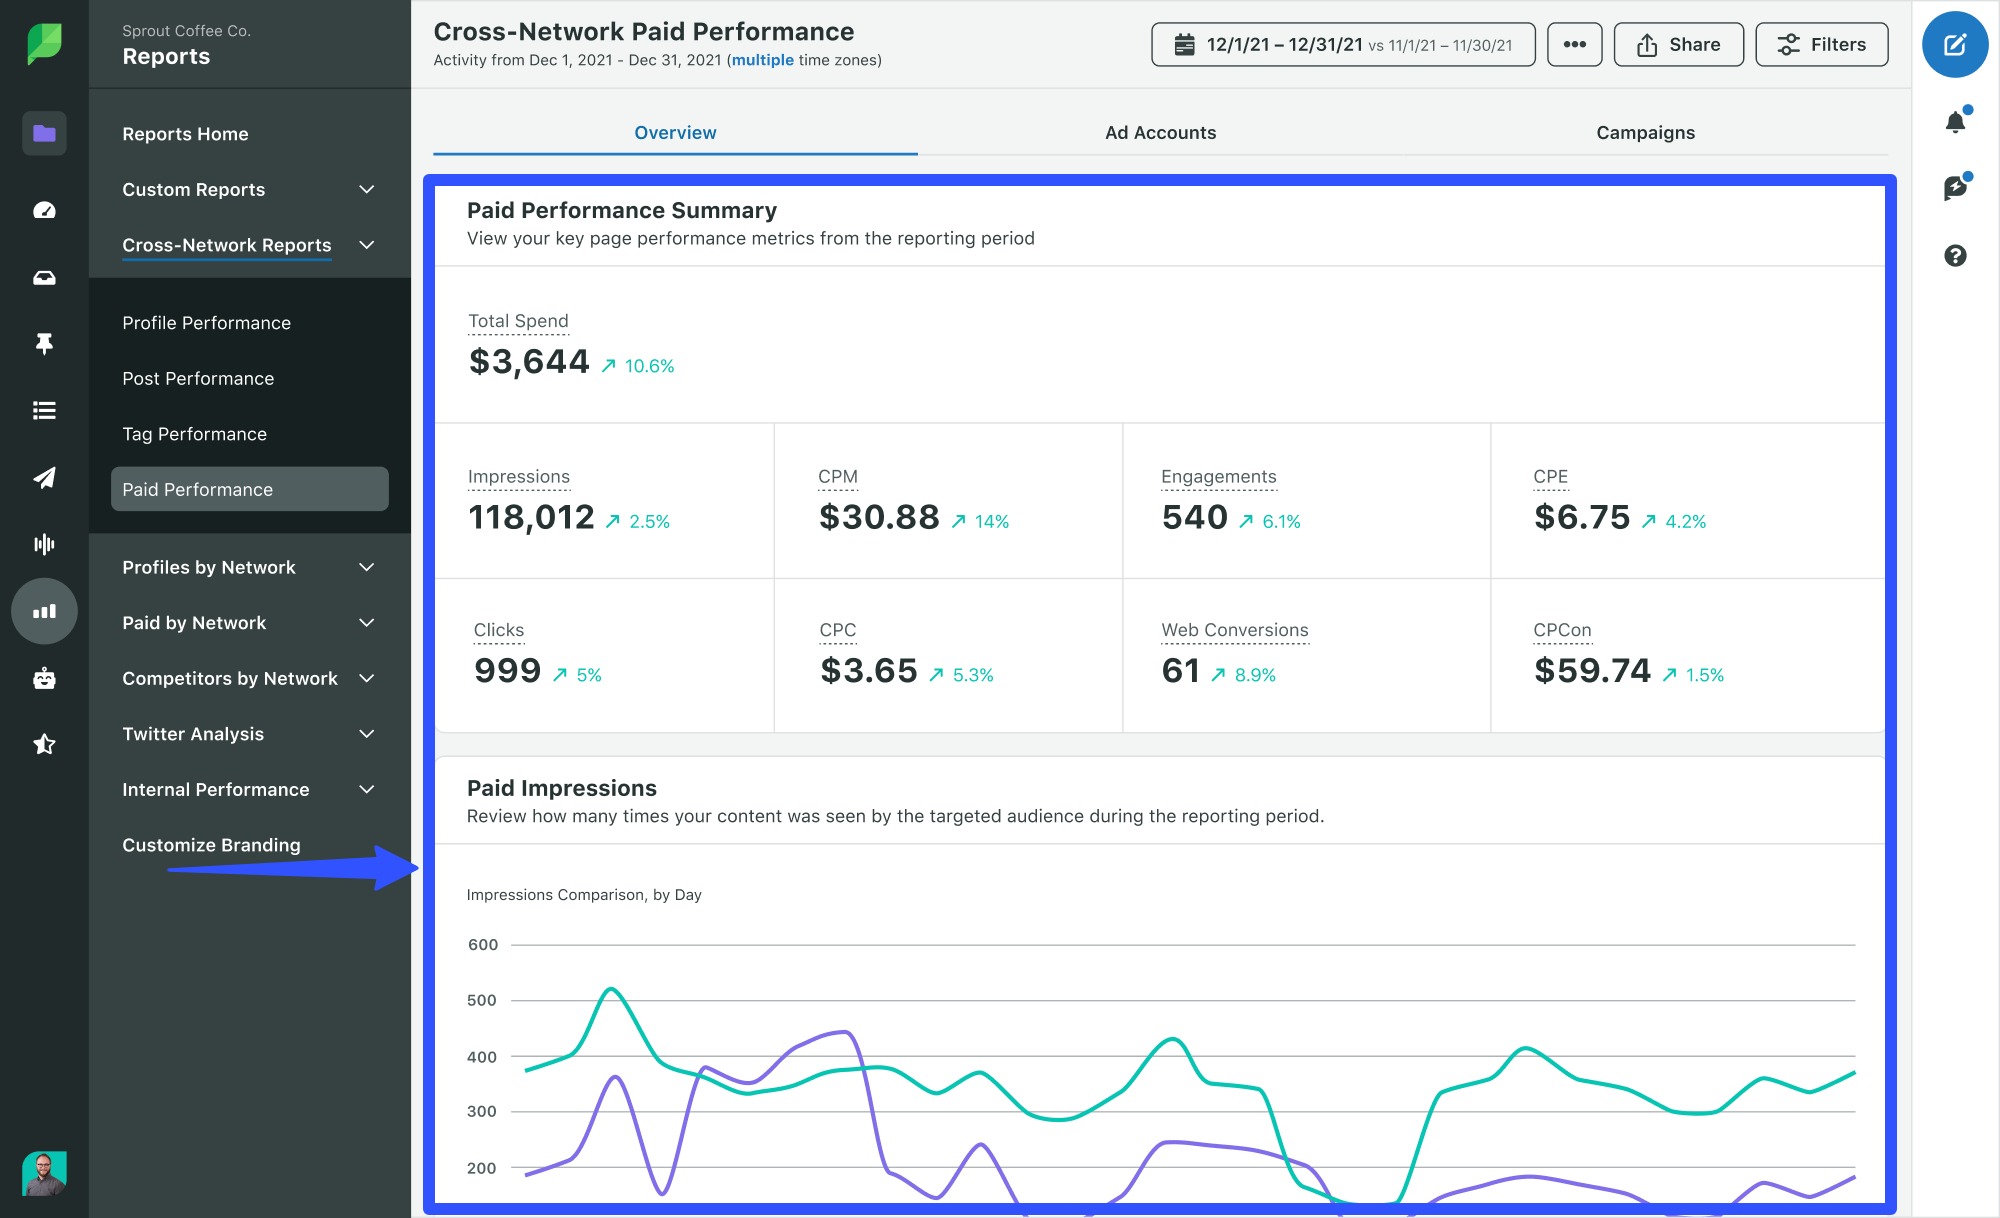Expand the Paid by Network section
Viewport: 2000px width, 1218px height.
[x=366, y=622]
